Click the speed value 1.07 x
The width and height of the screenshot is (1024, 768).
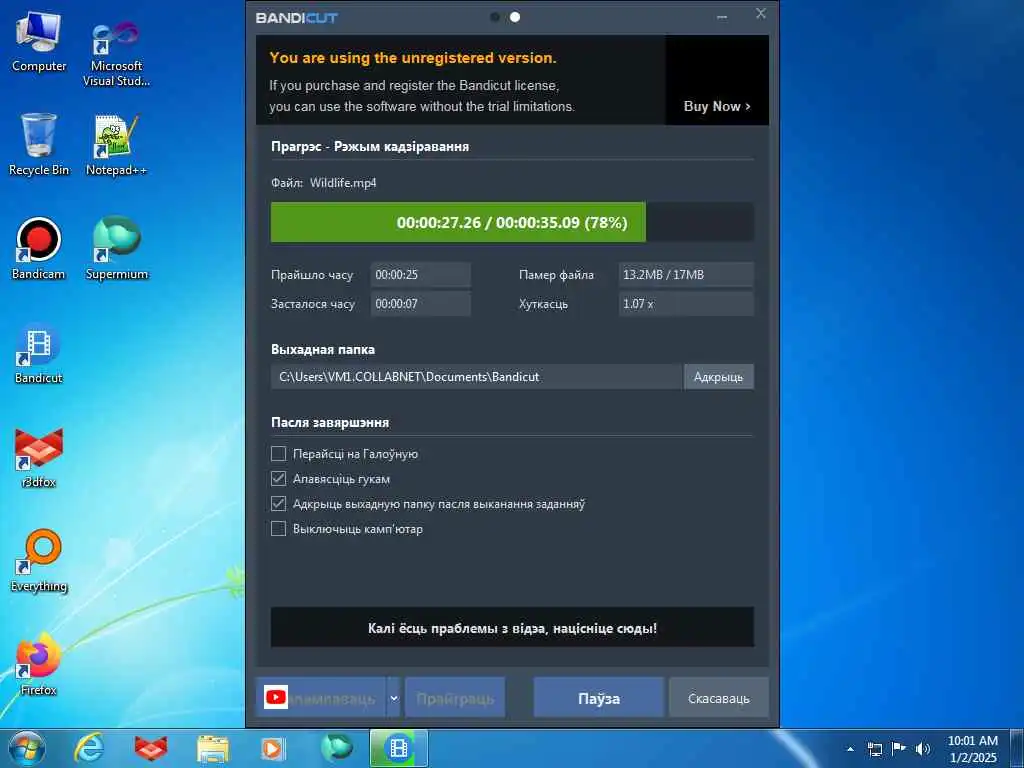686,304
